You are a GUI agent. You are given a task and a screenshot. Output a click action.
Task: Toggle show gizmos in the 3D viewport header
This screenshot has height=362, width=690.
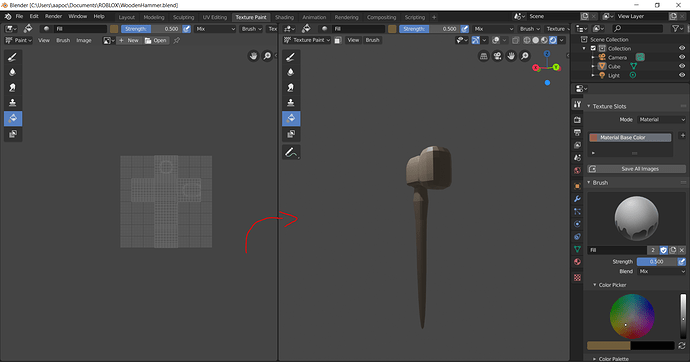476,40
